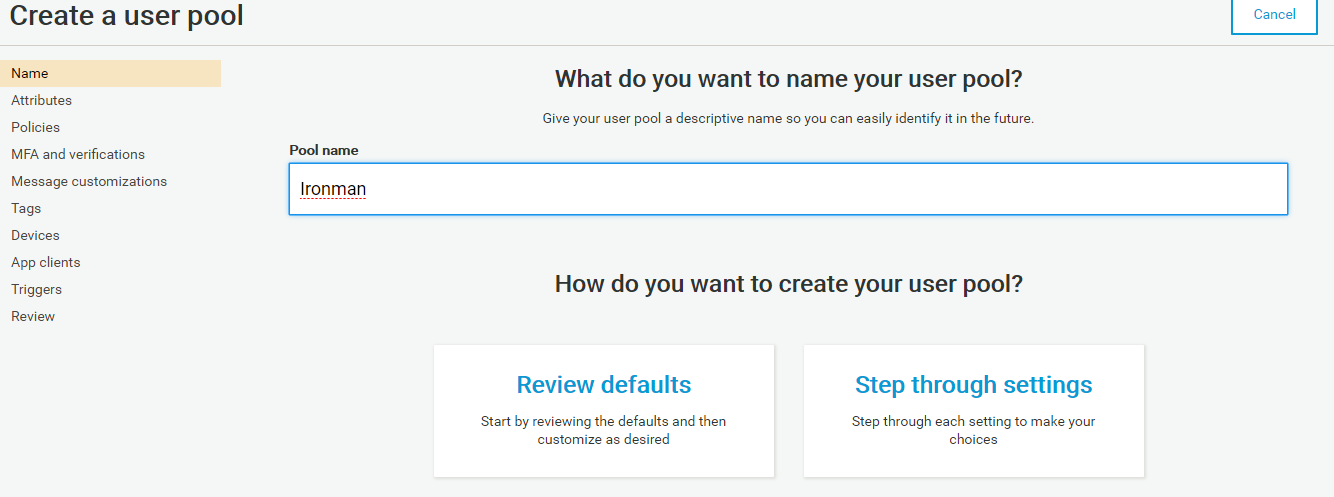Click the Cancel button
Image resolution: width=1334 pixels, height=497 pixels.
point(1274,15)
